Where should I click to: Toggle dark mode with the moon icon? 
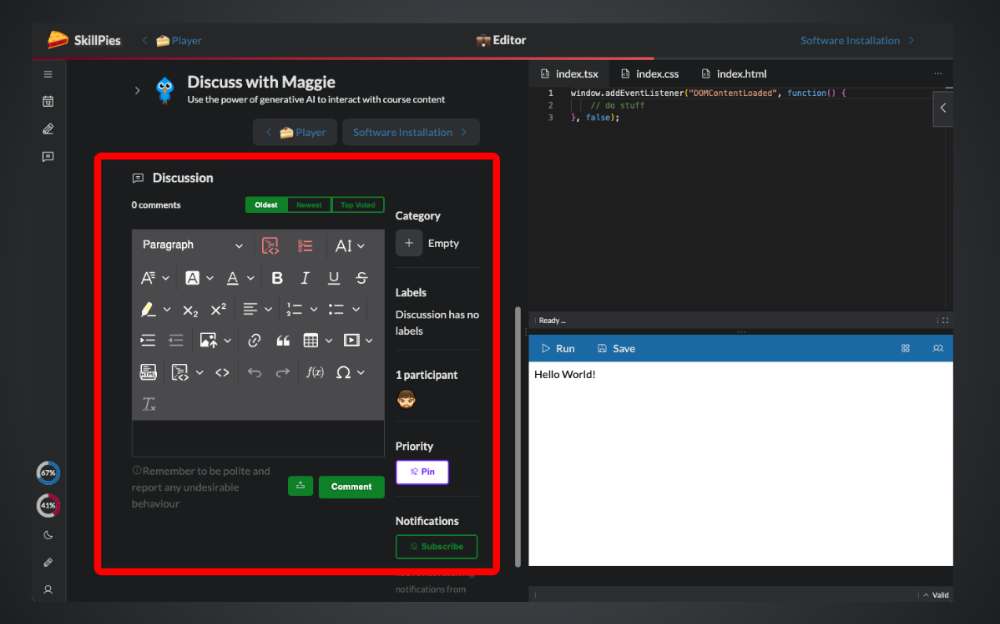pos(48,535)
